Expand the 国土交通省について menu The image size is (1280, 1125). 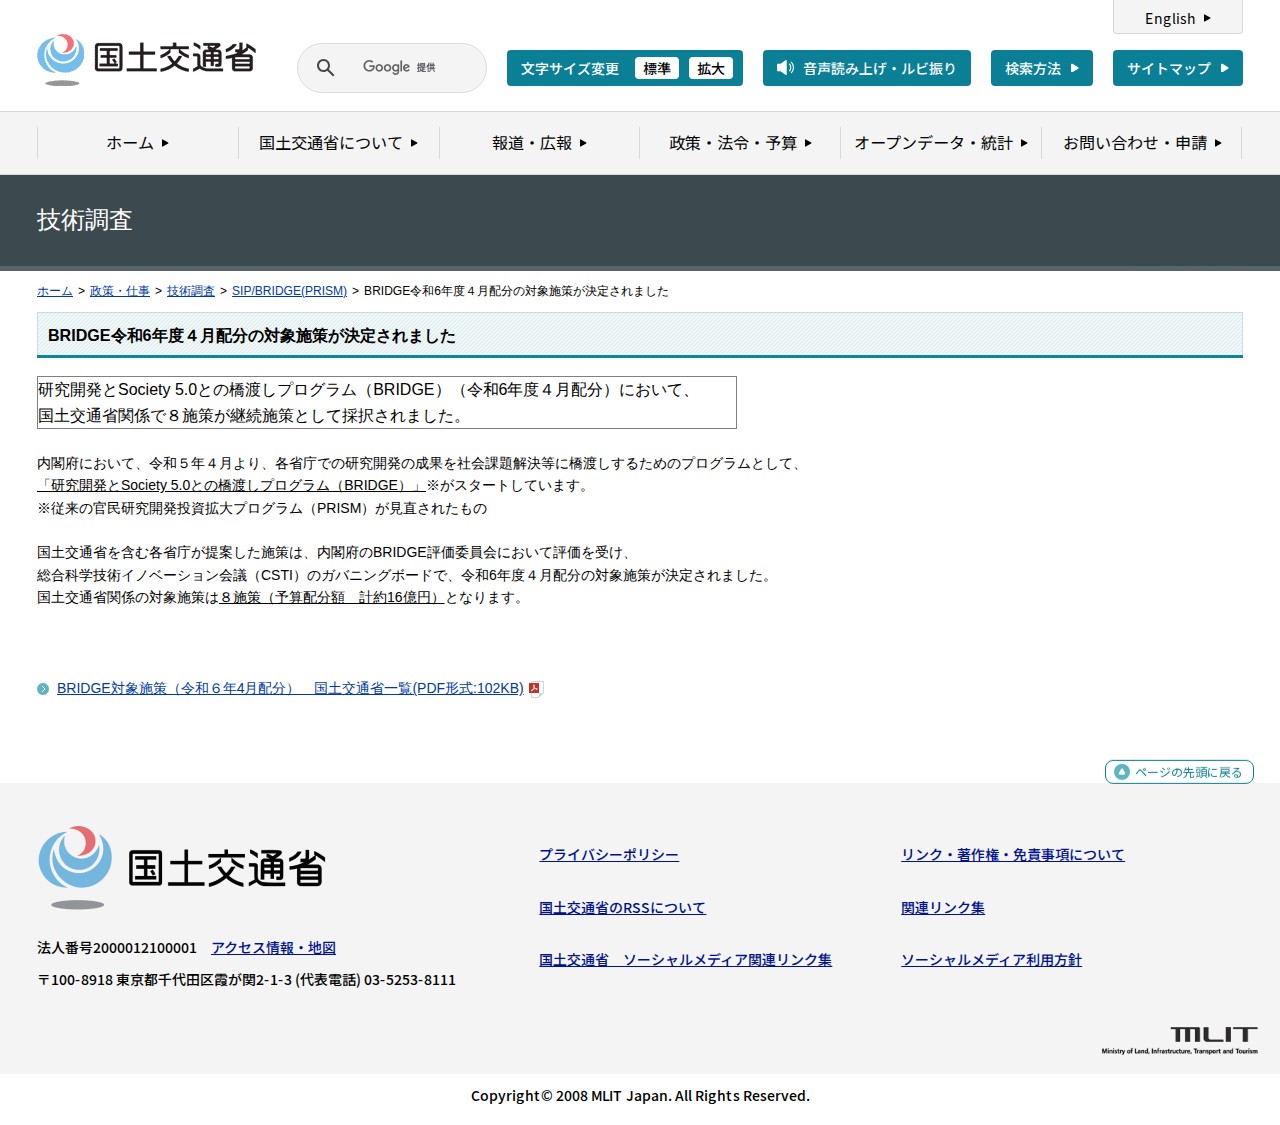point(338,143)
